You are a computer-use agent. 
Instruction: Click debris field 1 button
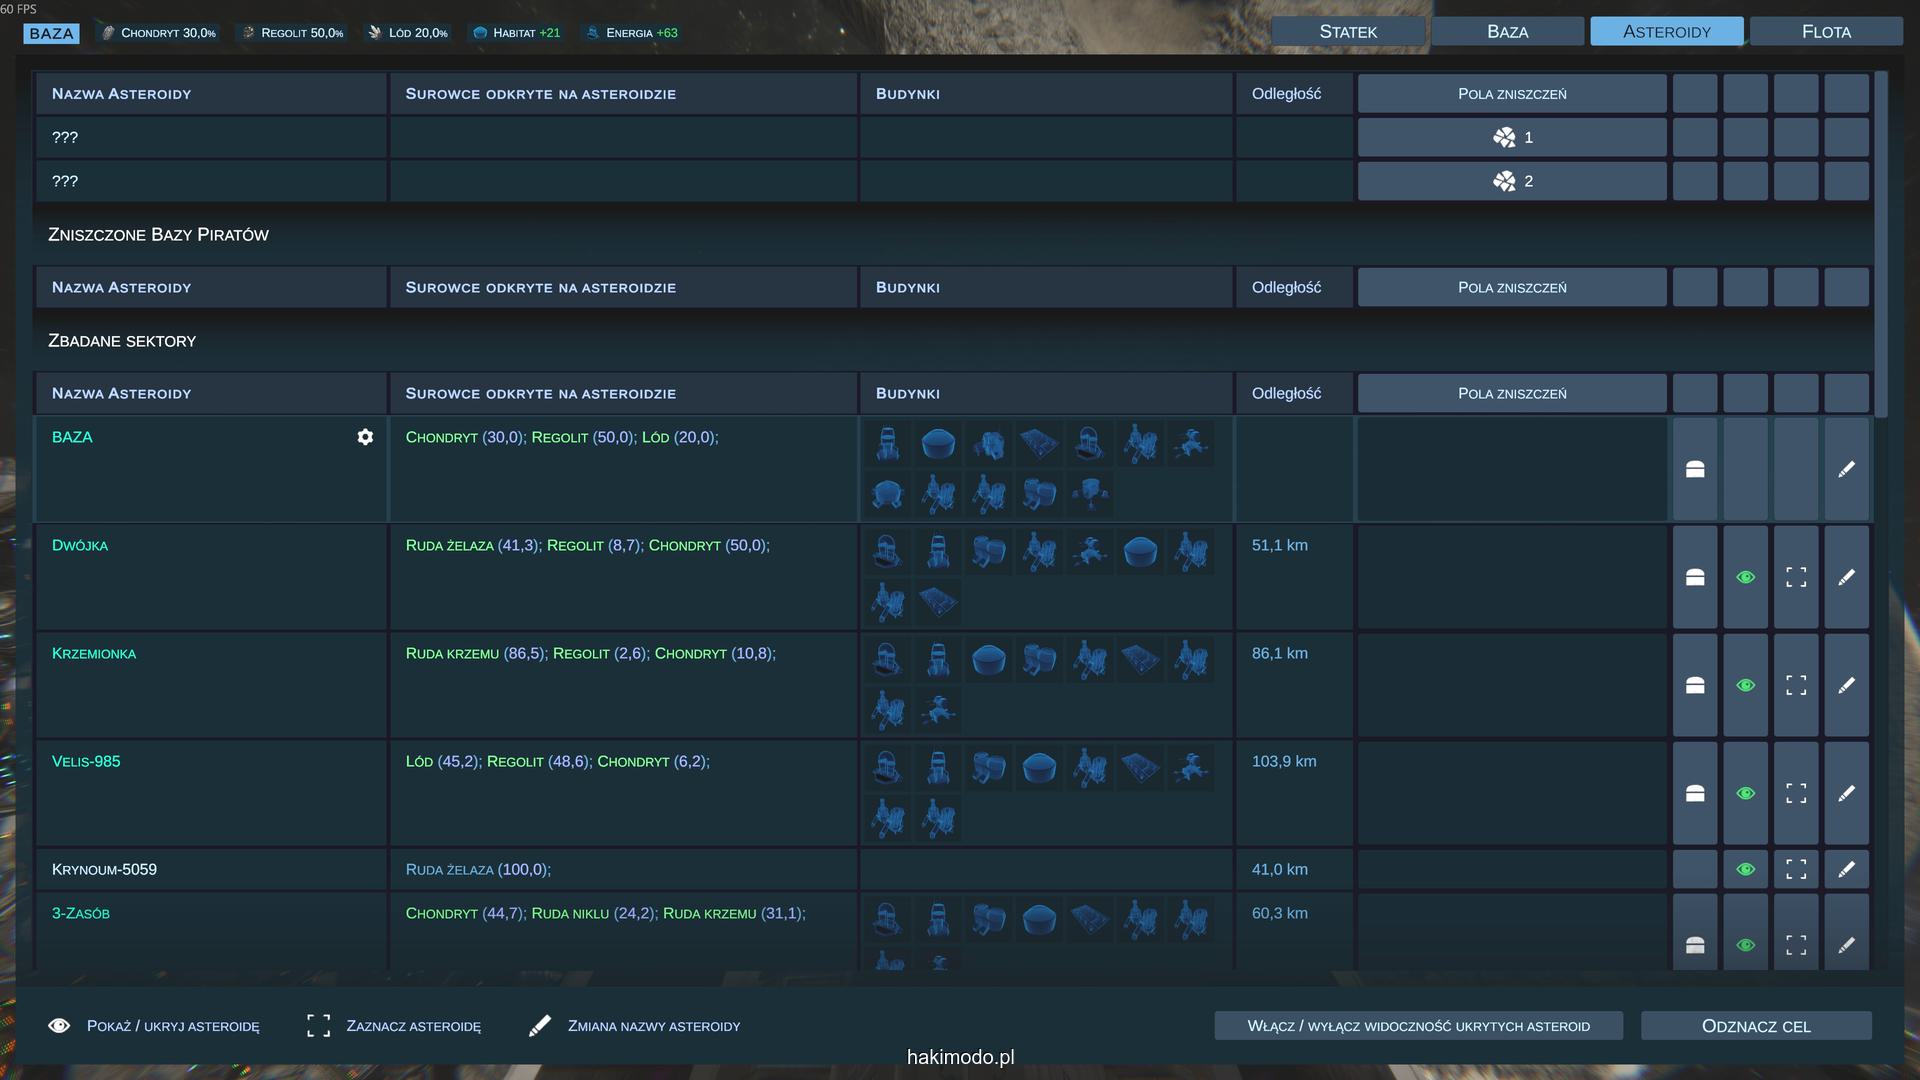[x=1511, y=137]
